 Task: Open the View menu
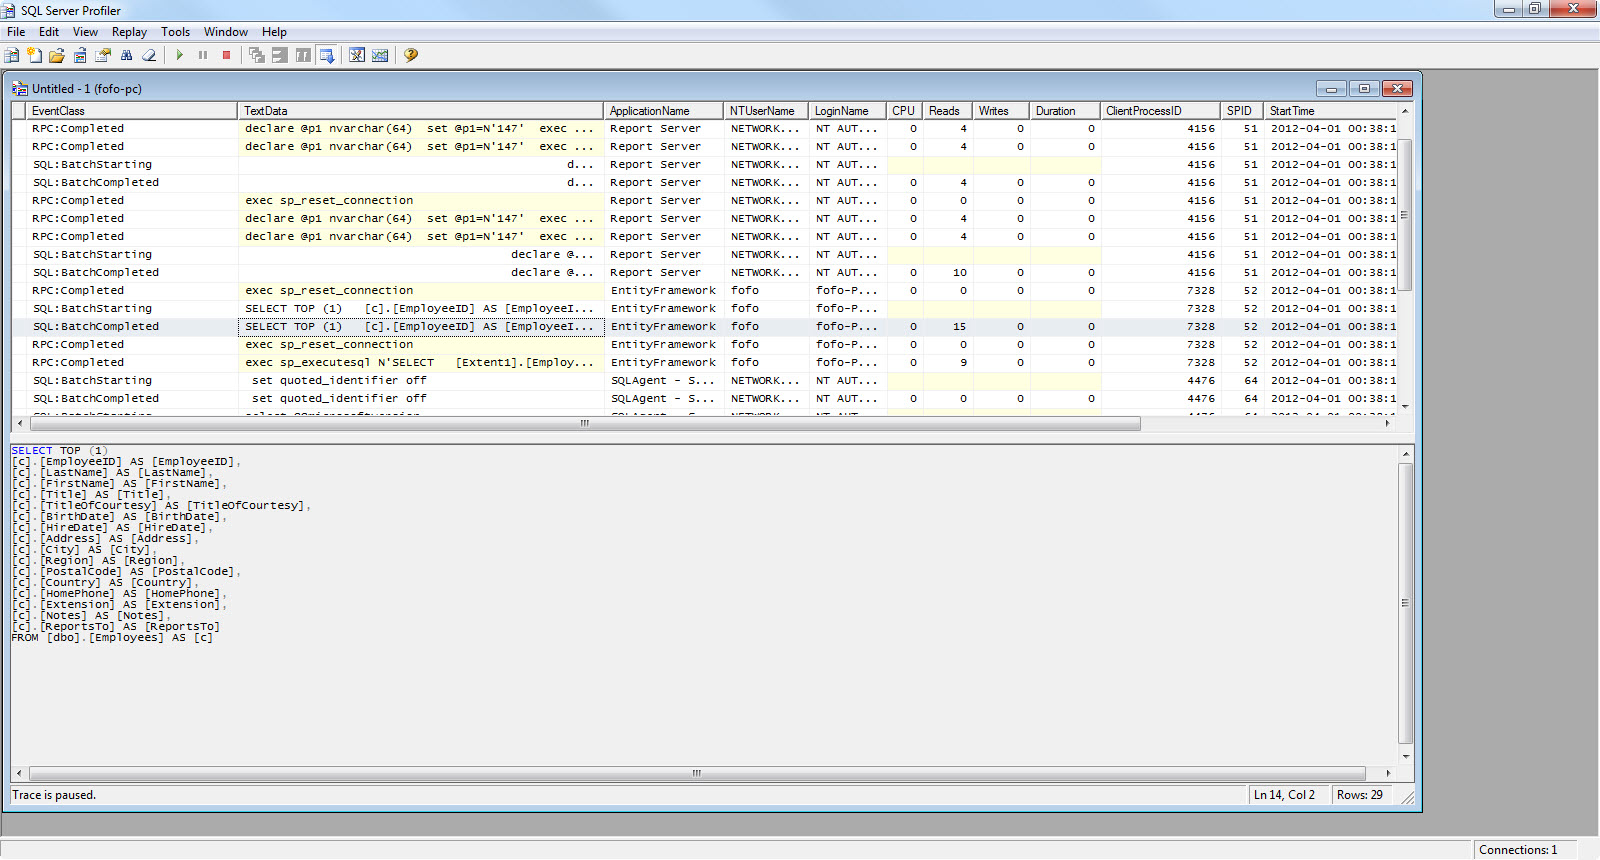pyautogui.click(x=85, y=32)
